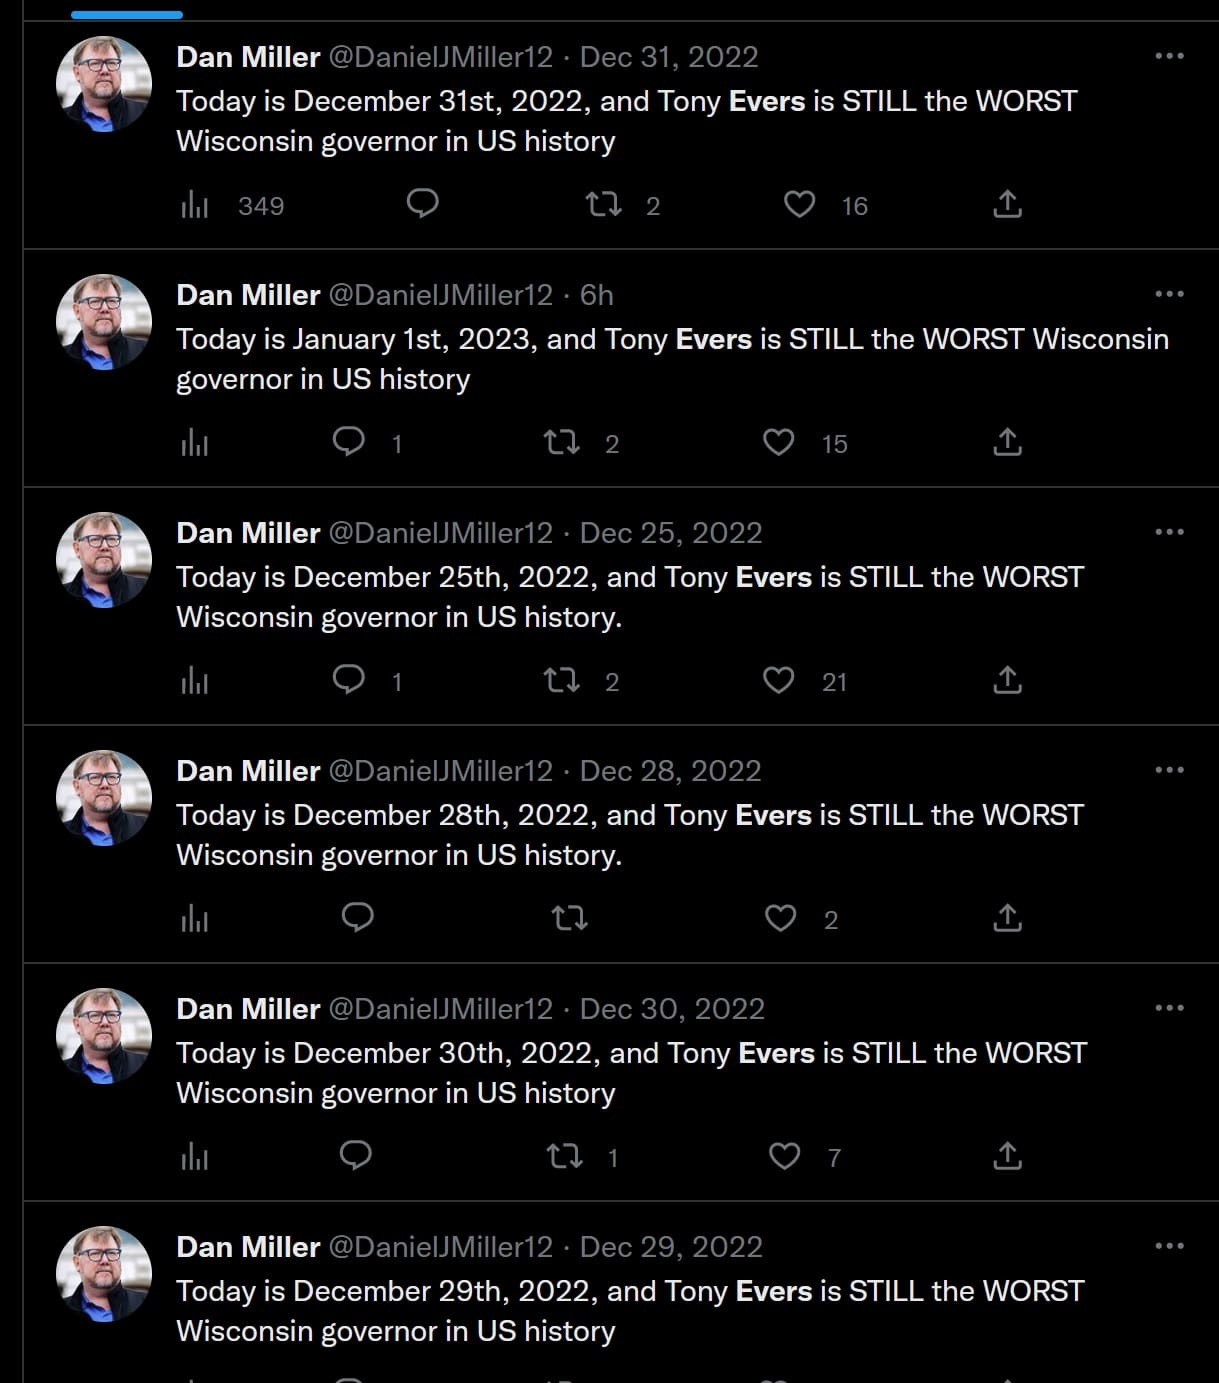
Task: Open analytics for December 30th tweet
Action: (195, 1157)
